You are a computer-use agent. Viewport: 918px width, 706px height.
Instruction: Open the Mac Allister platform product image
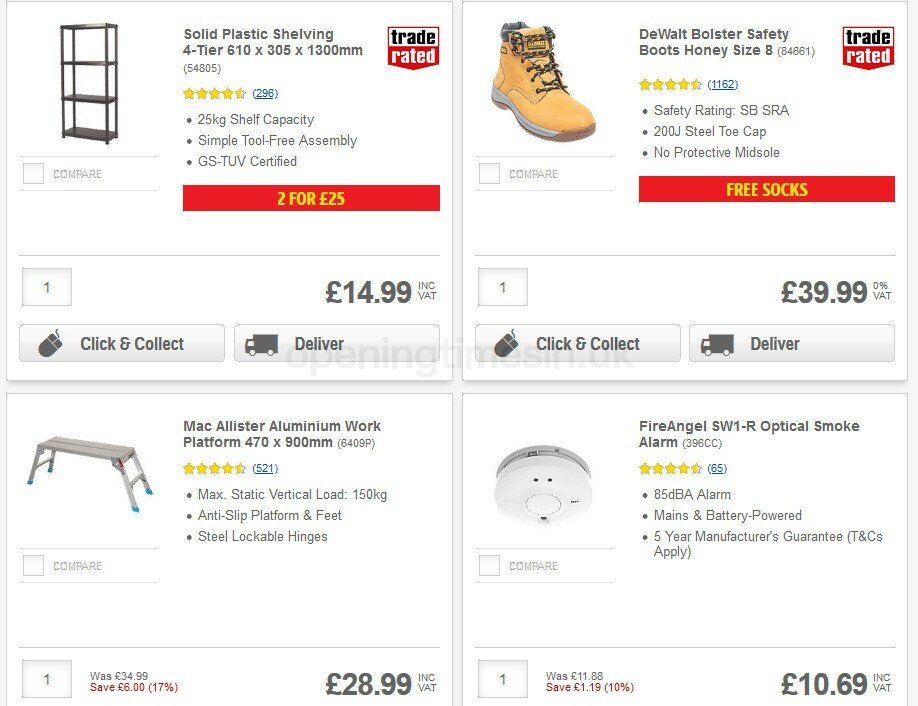pos(88,470)
